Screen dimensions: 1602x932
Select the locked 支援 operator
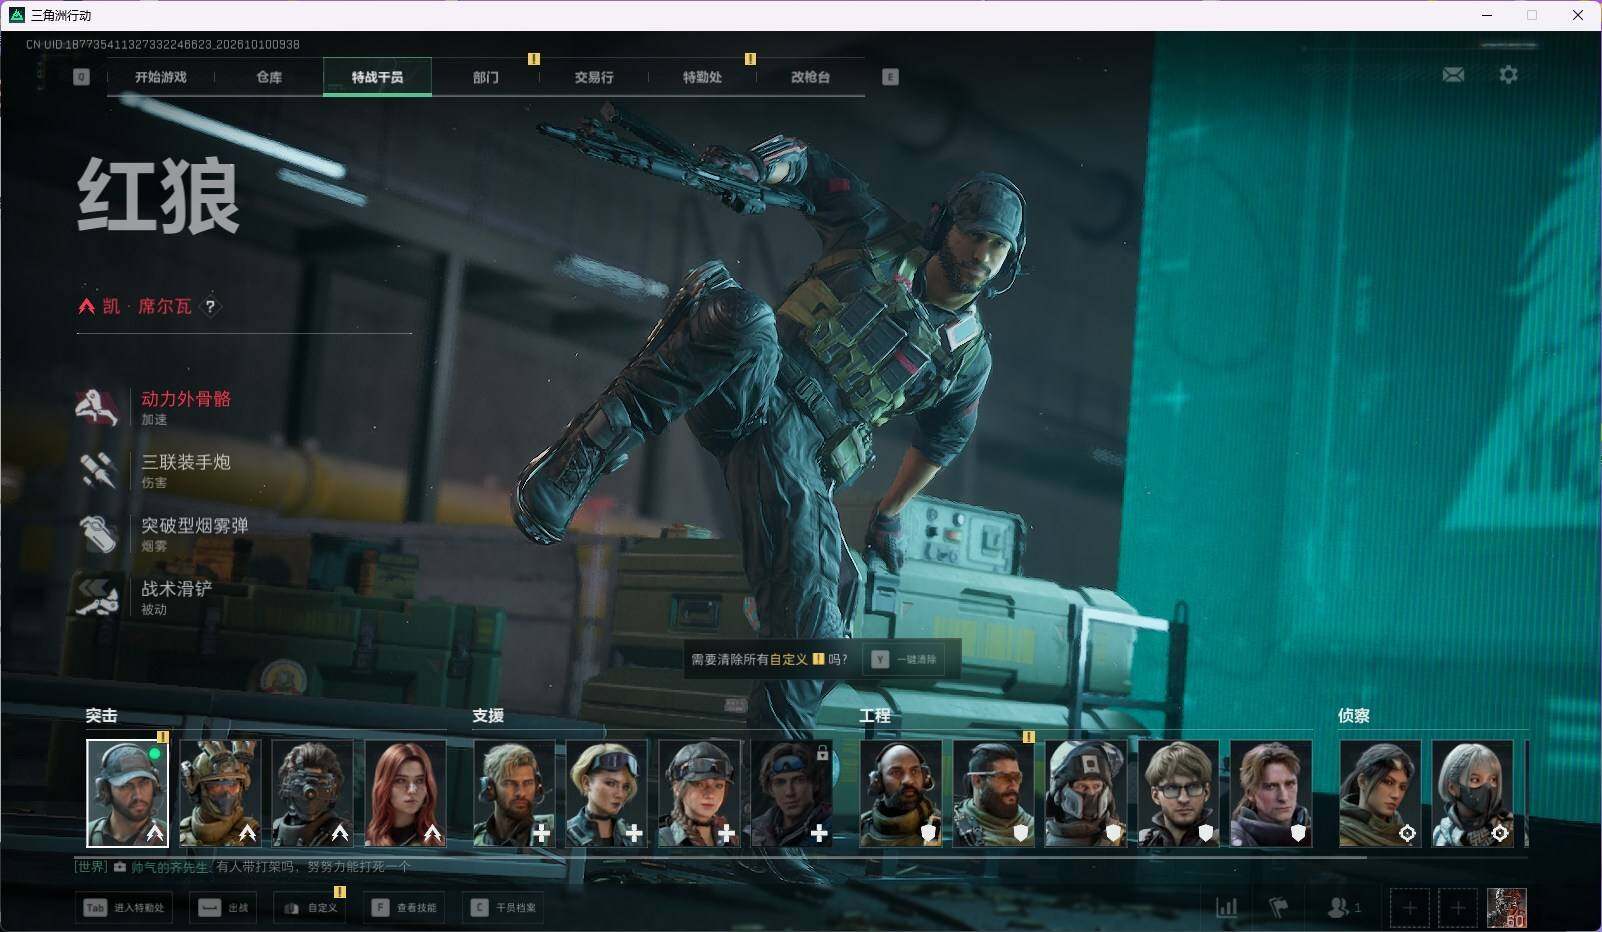(792, 793)
